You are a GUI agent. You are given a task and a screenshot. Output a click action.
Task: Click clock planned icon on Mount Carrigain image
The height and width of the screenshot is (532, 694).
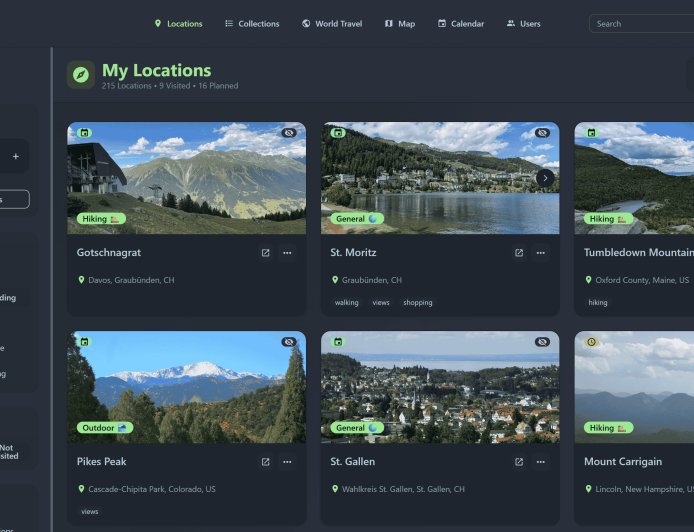pyautogui.click(x=592, y=342)
